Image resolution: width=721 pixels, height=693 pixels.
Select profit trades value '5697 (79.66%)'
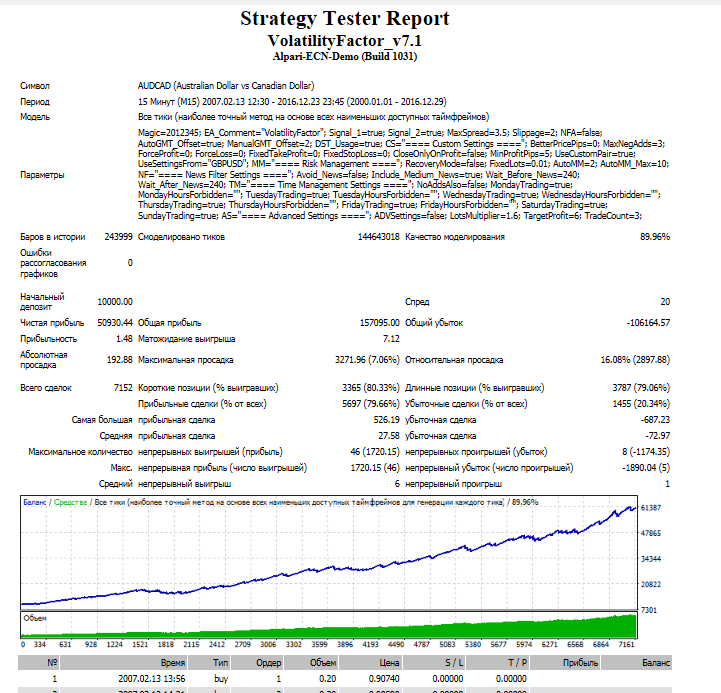(x=371, y=404)
